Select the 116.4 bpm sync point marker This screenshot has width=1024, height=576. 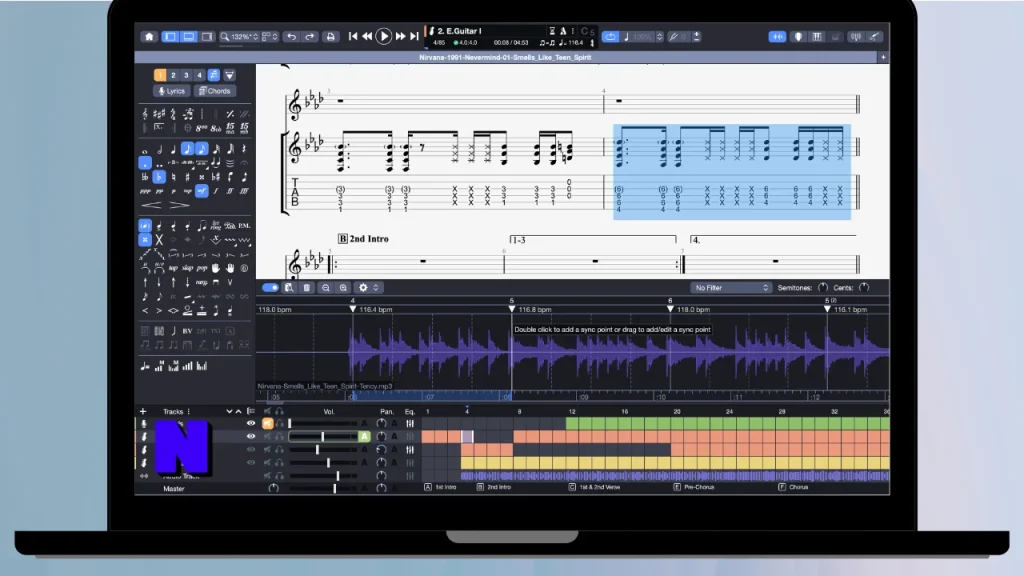click(x=353, y=309)
